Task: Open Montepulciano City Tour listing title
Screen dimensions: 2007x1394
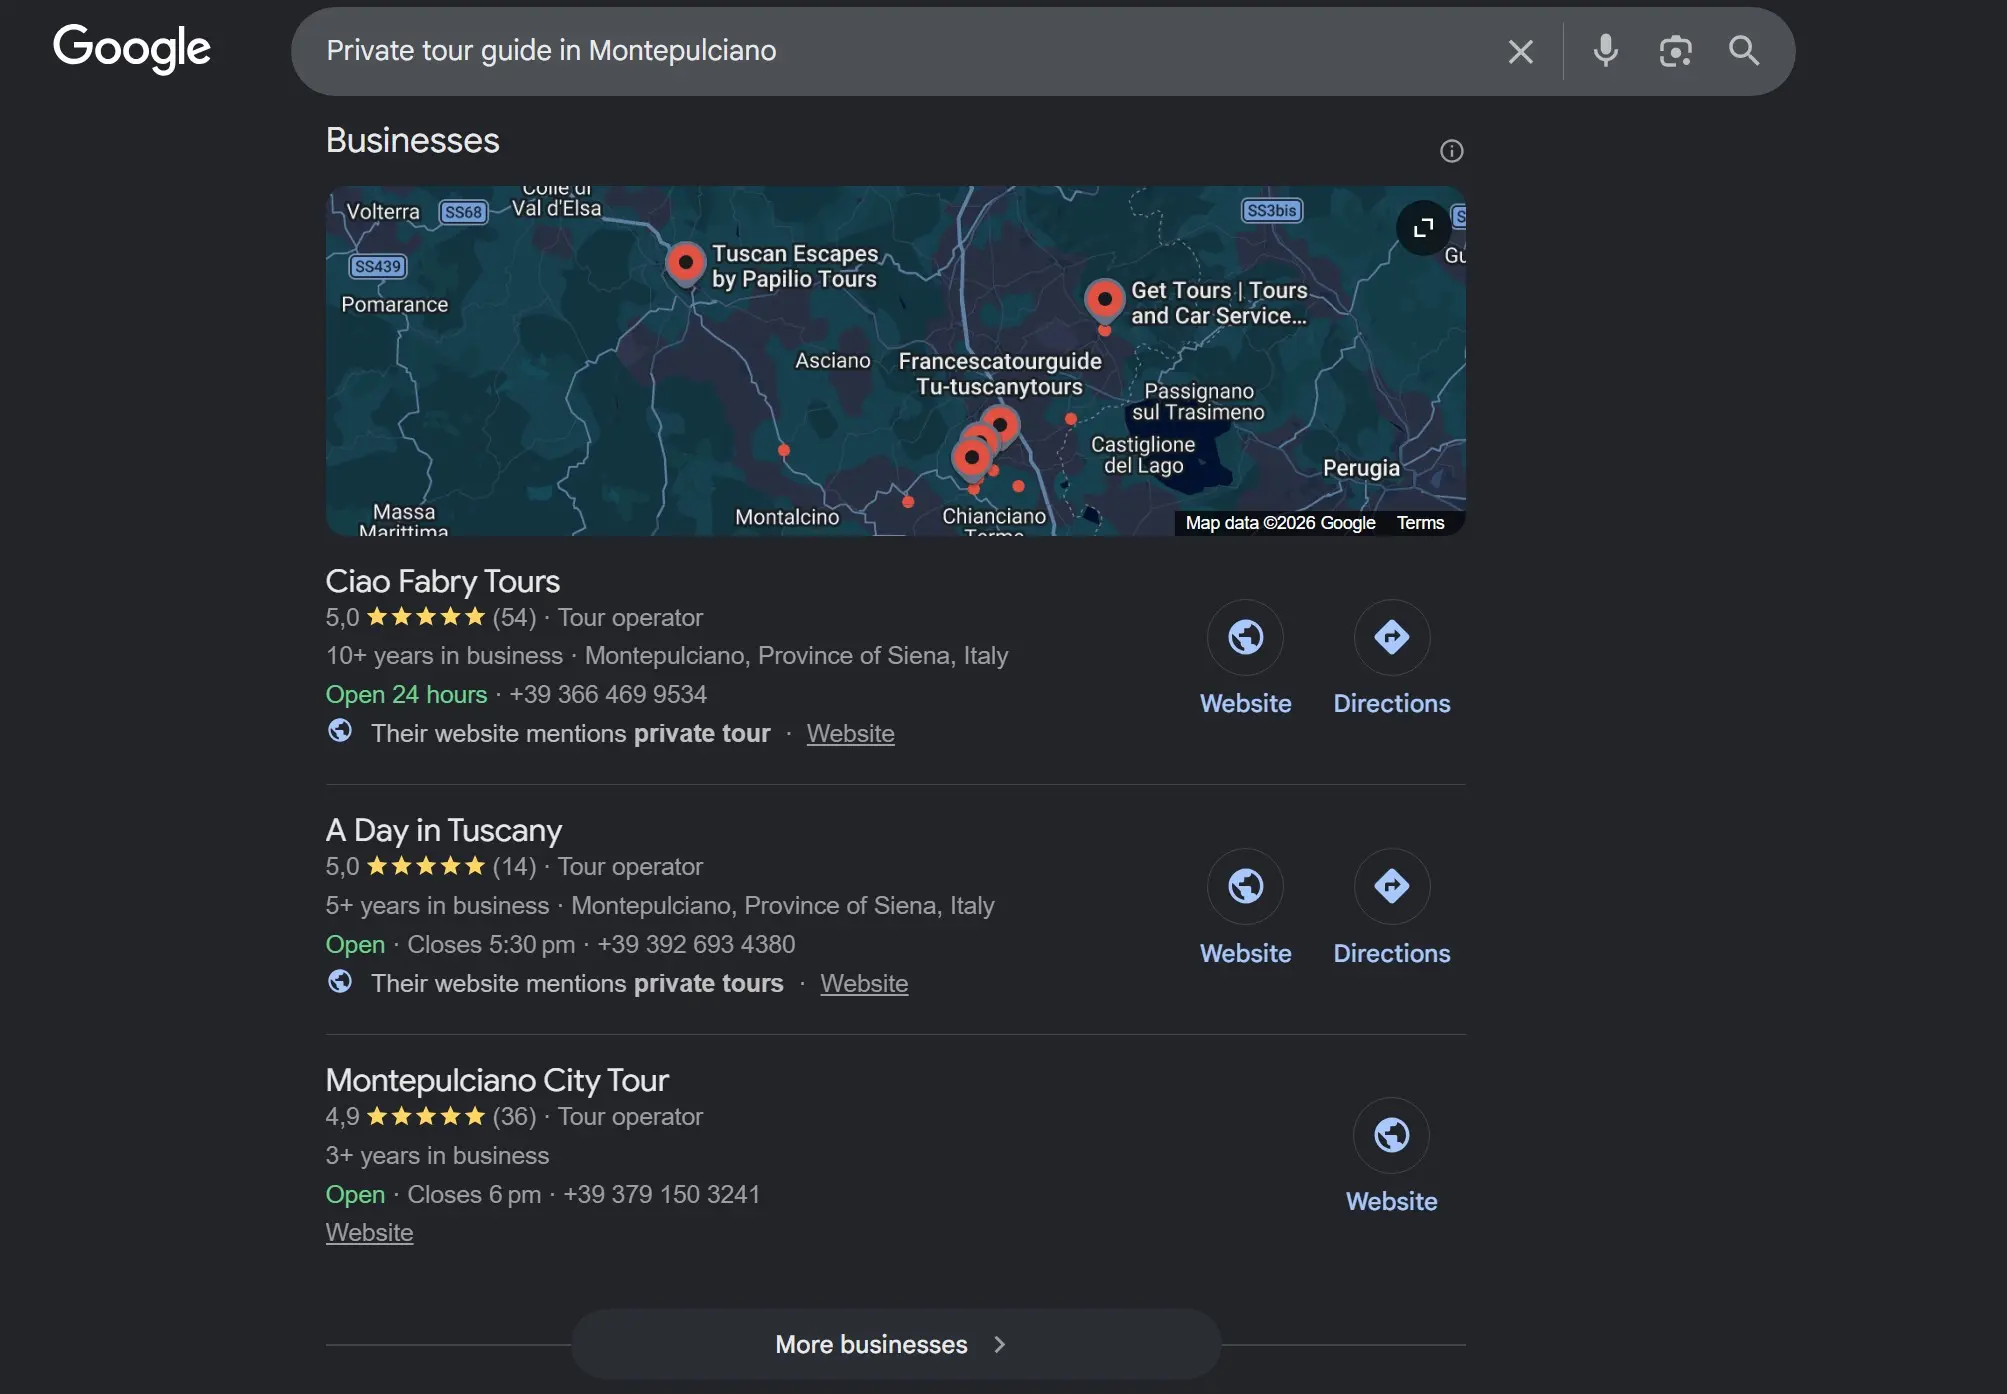Action: tap(497, 1080)
